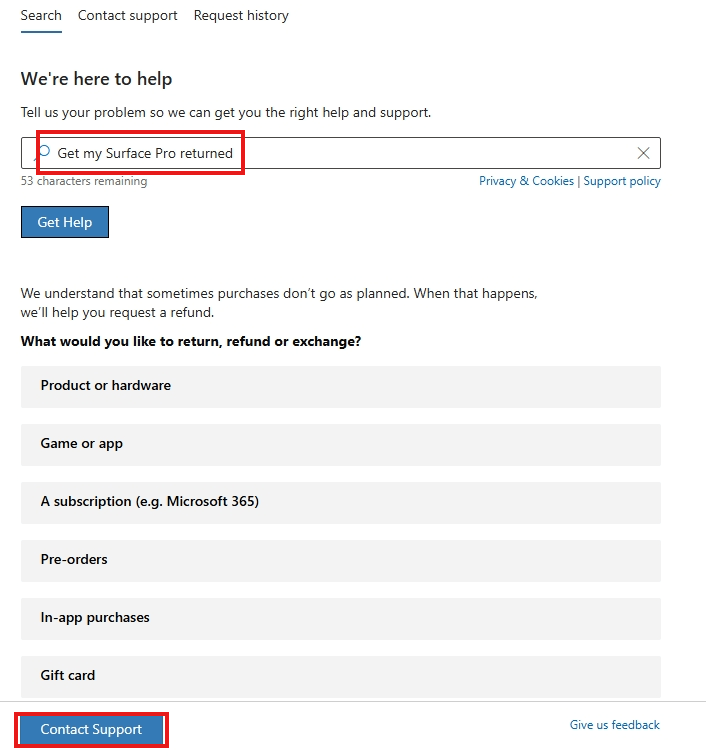Click the Give us feedback link
The width and height of the screenshot is (706, 756).
click(614, 725)
